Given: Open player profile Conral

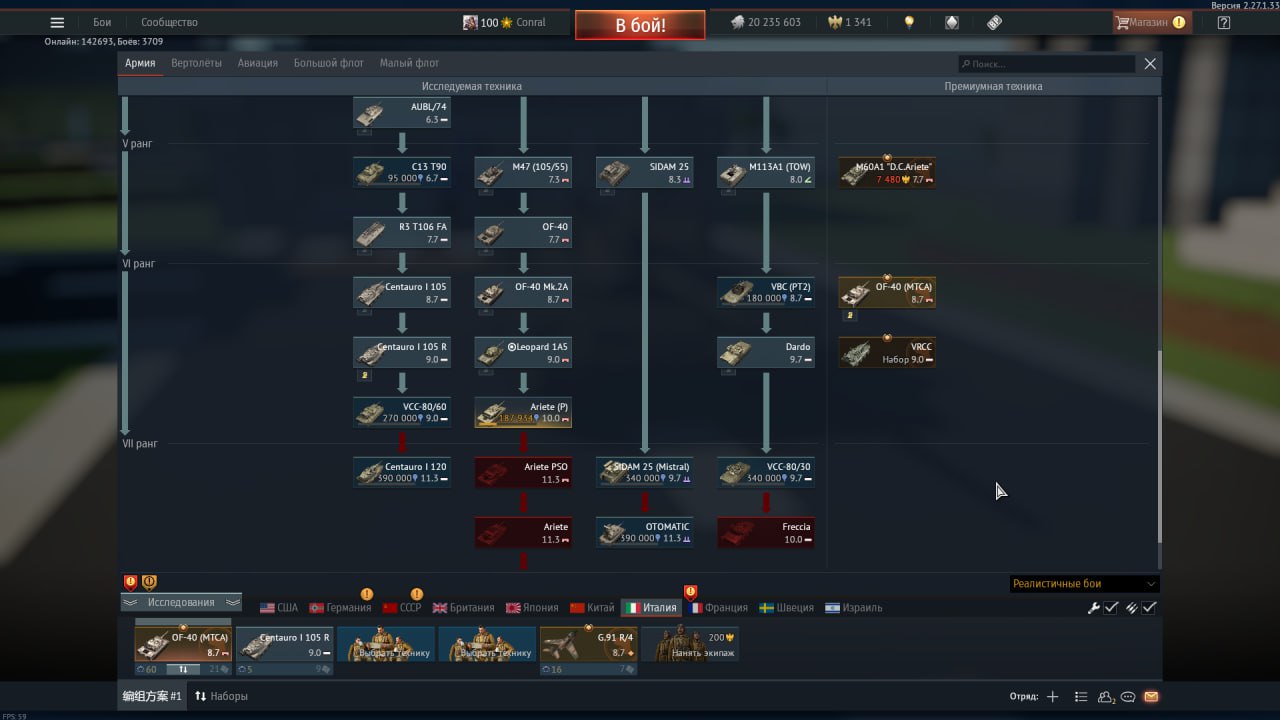Looking at the screenshot, I should (x=504, y=22).
